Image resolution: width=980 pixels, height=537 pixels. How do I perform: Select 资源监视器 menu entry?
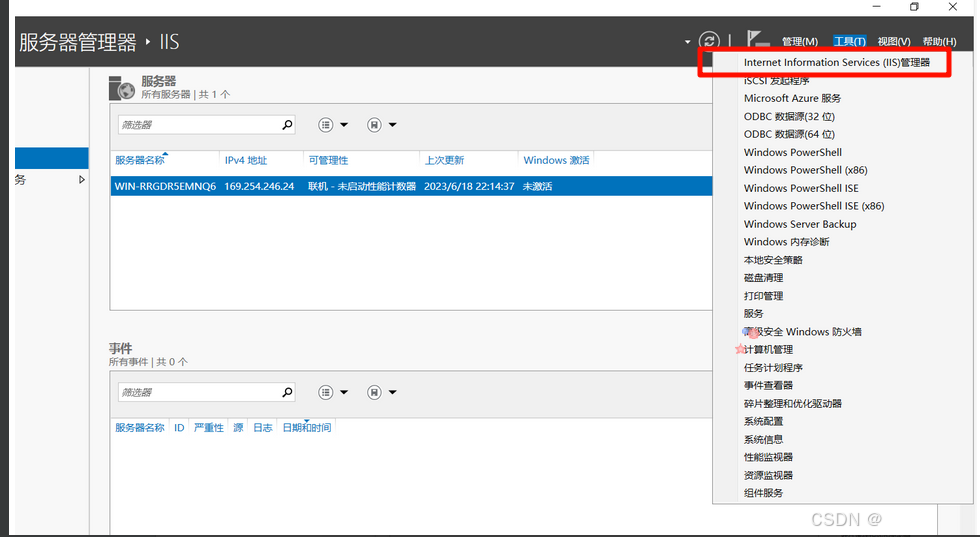pos(768,475)
